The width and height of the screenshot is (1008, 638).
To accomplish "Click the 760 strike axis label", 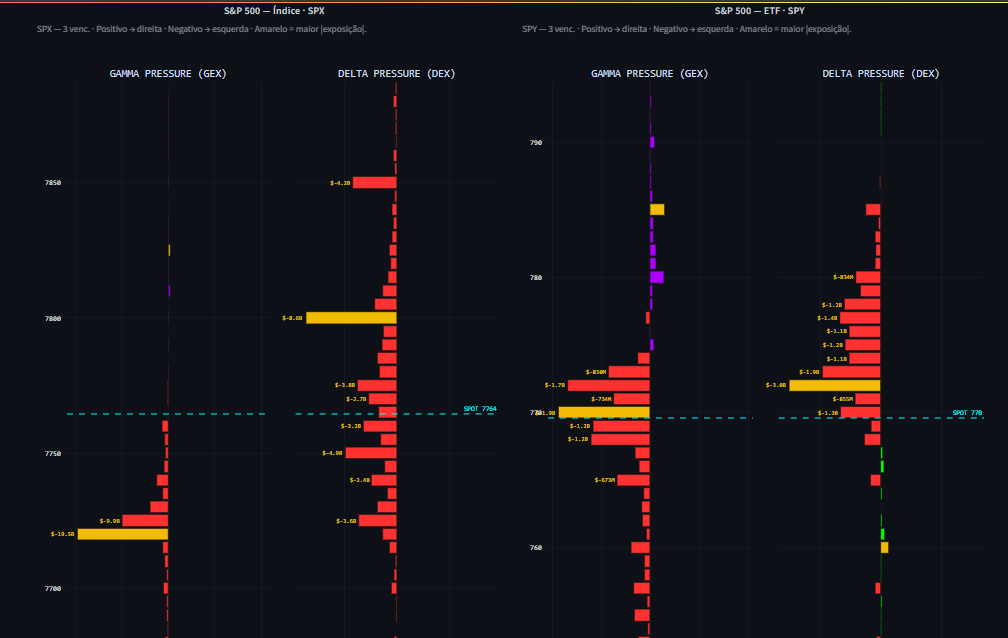I will tap(536, 547).
